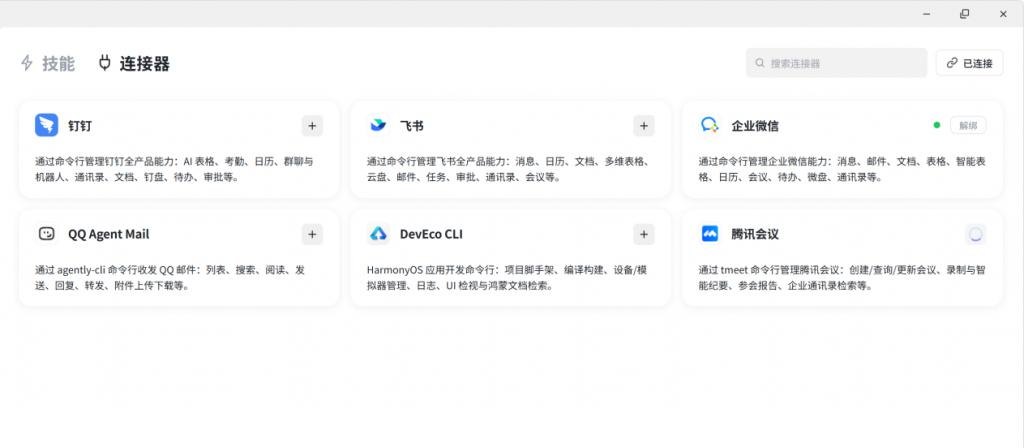Click the 企业微信 logo icon
The image size is (1024, 448).
coord(710,125)
